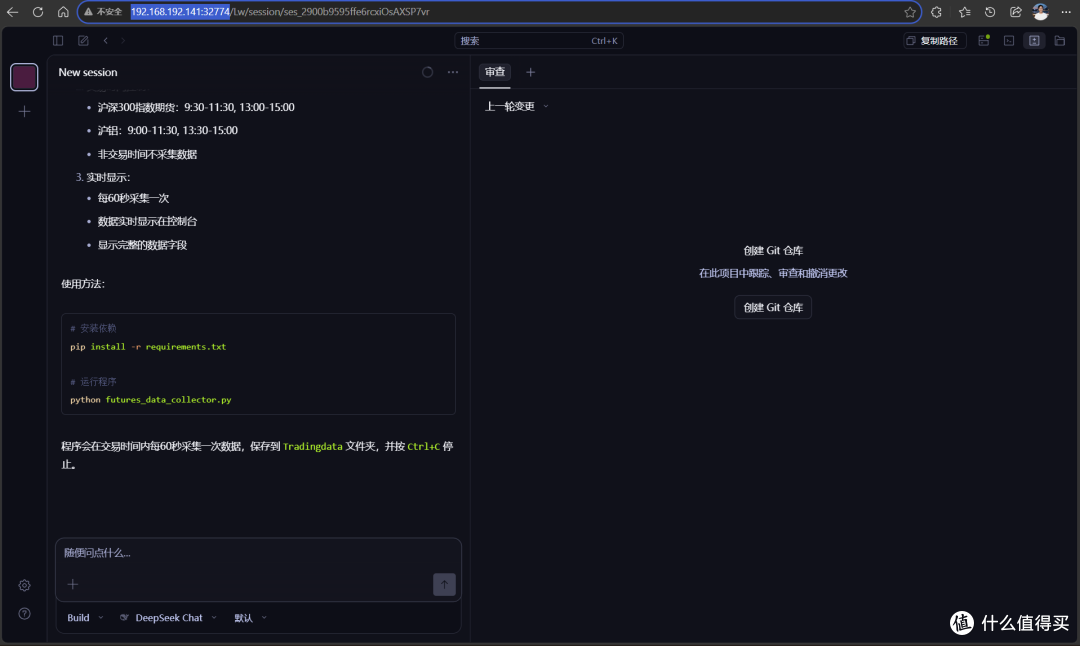Open the DeepSeek Chat model dropdown

pos(168,618)
